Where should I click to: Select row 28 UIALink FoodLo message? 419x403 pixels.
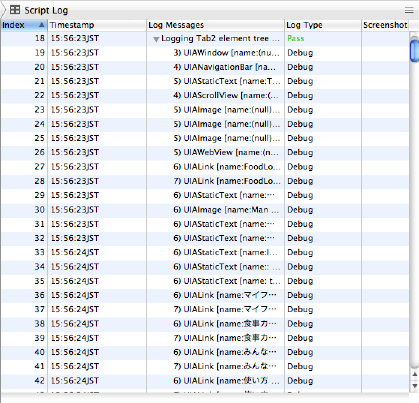click(227, 181)
